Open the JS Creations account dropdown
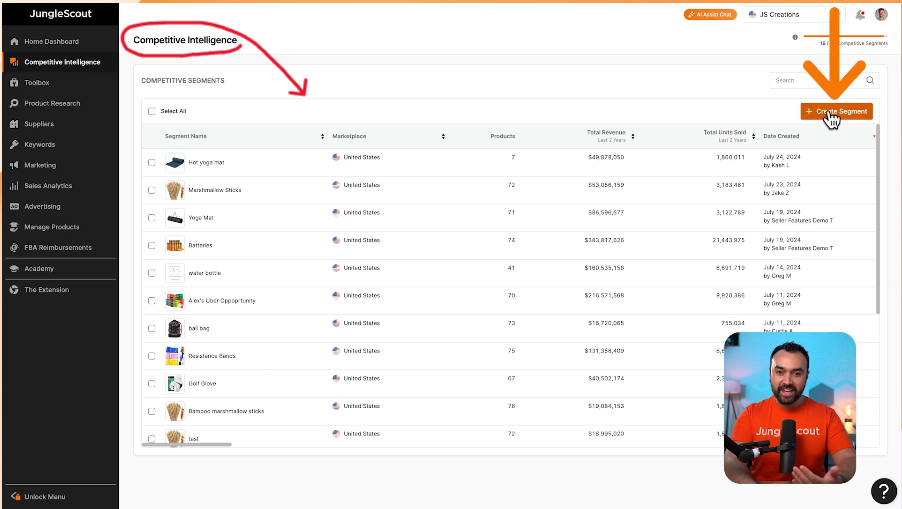This screenshot has width=902, height=509. [793, 14]
